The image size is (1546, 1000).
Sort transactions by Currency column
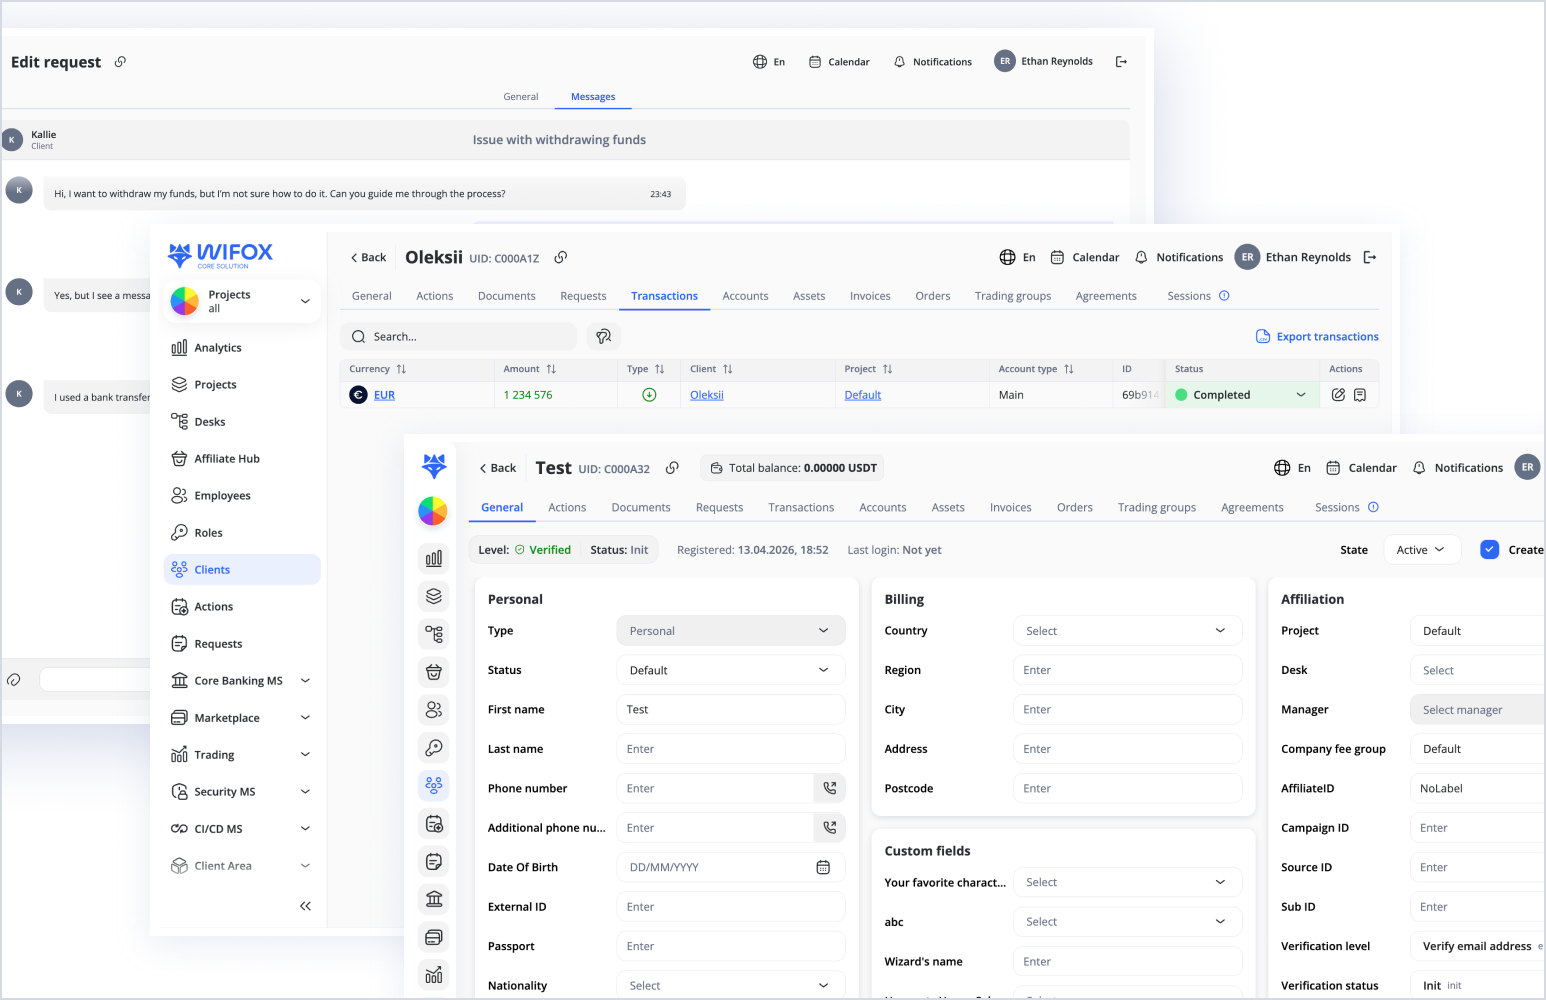click(401, 369)
